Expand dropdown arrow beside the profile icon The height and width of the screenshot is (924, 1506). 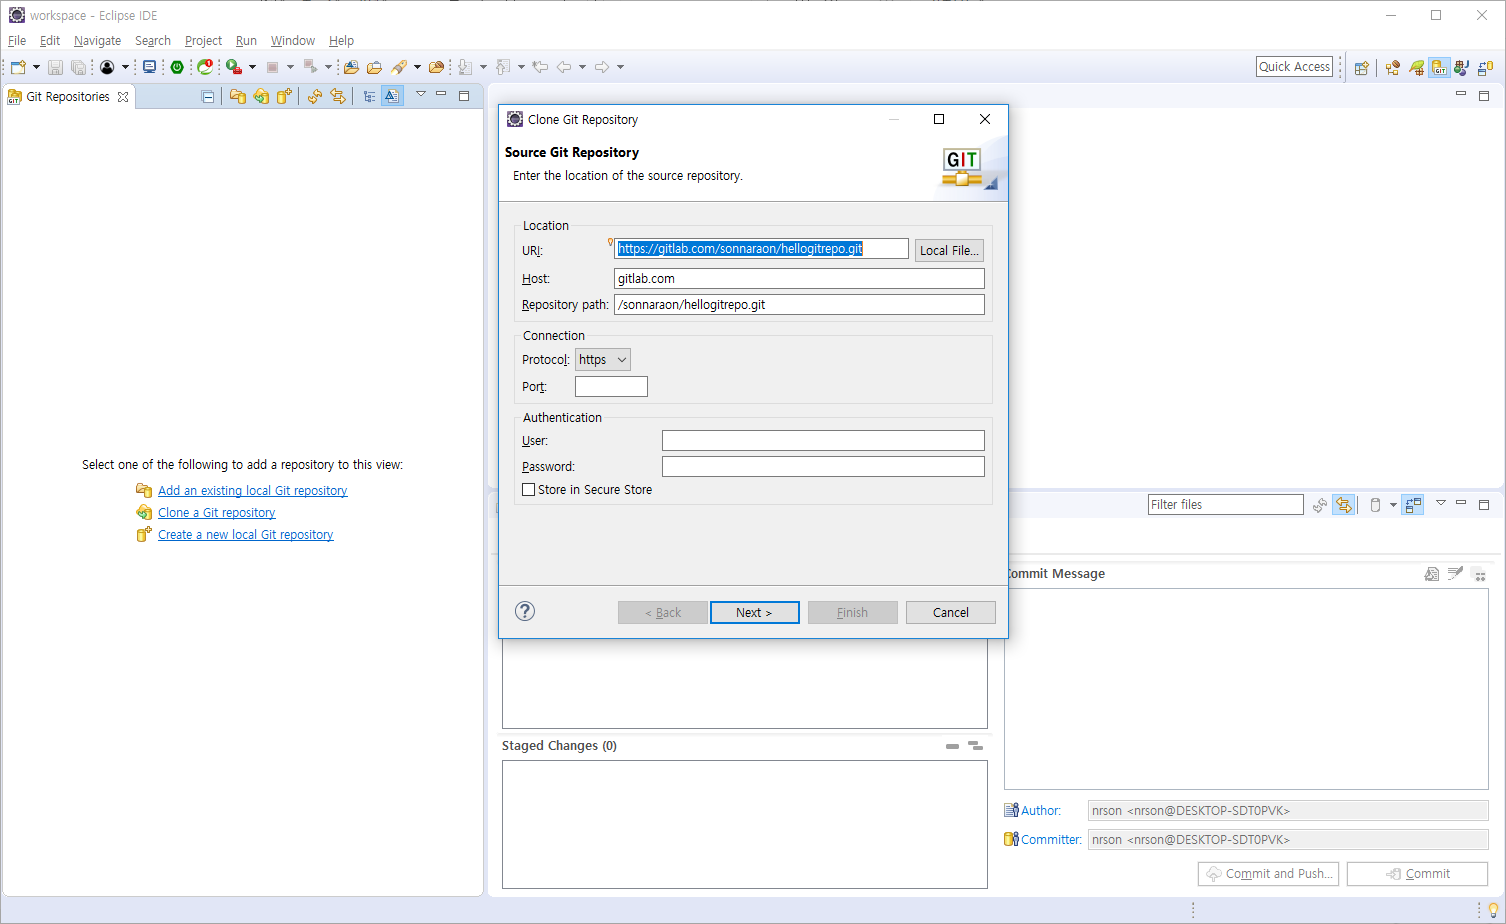coord(125,67)
